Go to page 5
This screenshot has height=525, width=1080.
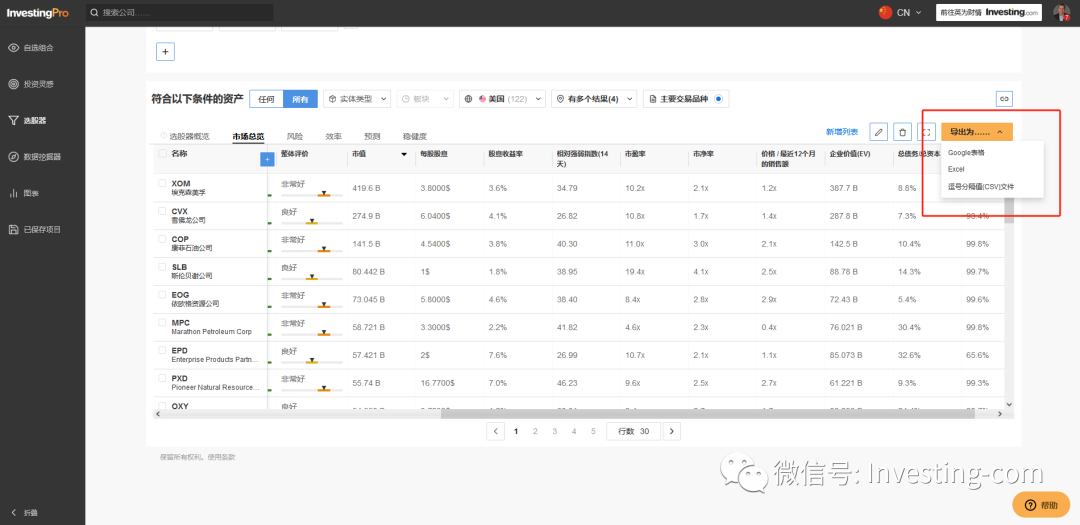(593, 431)
